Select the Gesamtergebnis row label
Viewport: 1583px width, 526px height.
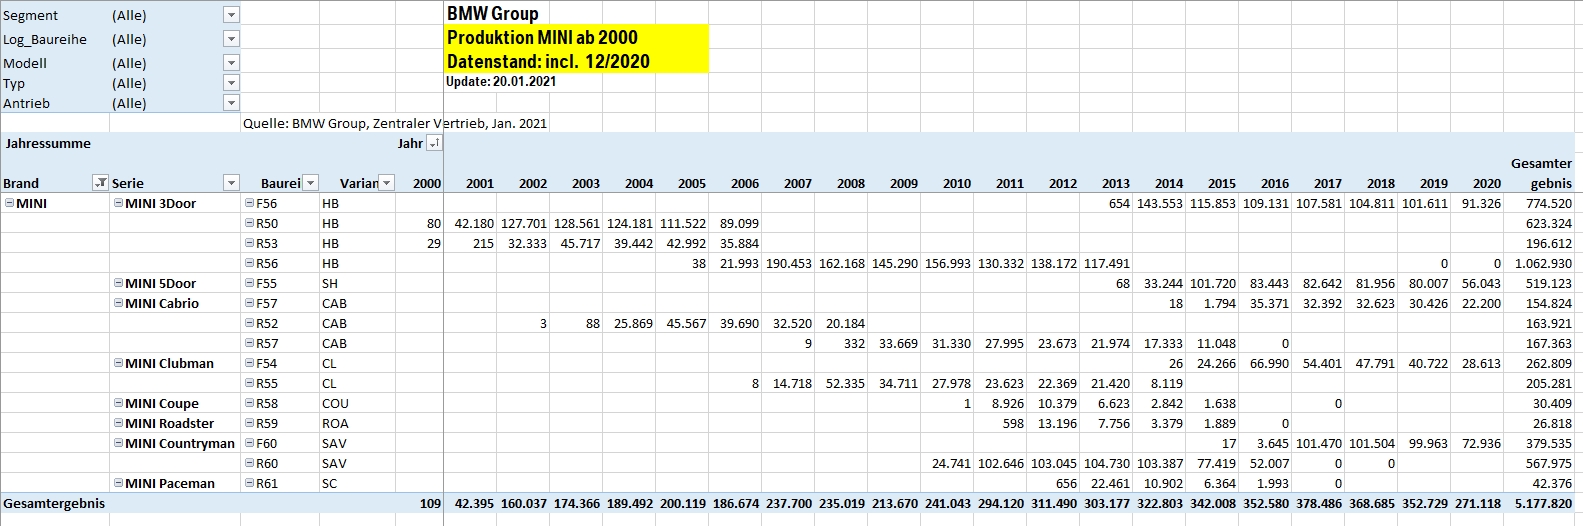pos(54,503)
